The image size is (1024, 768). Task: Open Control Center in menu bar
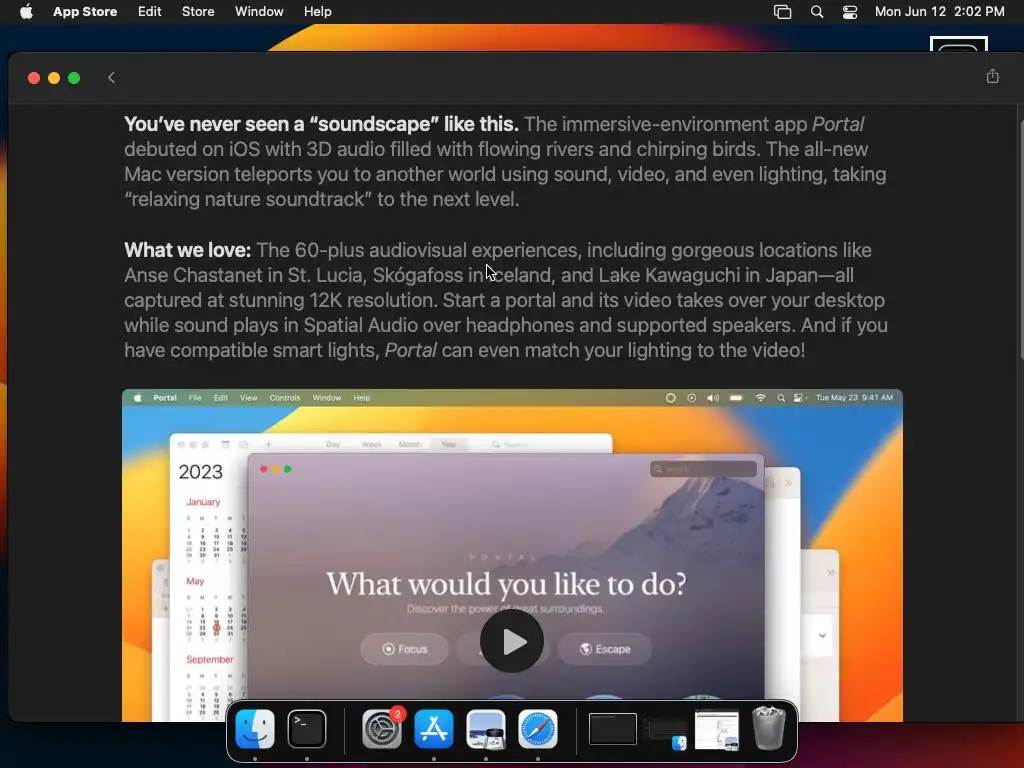click(850, 12)
